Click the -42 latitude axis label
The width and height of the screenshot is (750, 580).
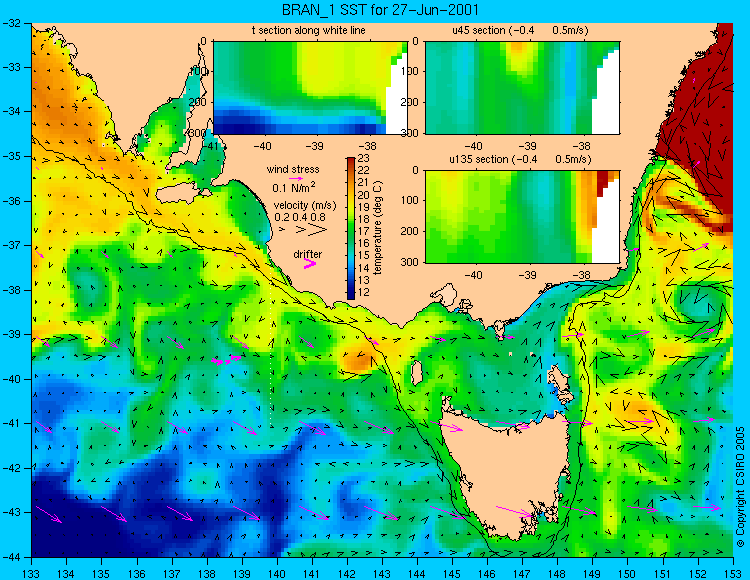(12, 468)
